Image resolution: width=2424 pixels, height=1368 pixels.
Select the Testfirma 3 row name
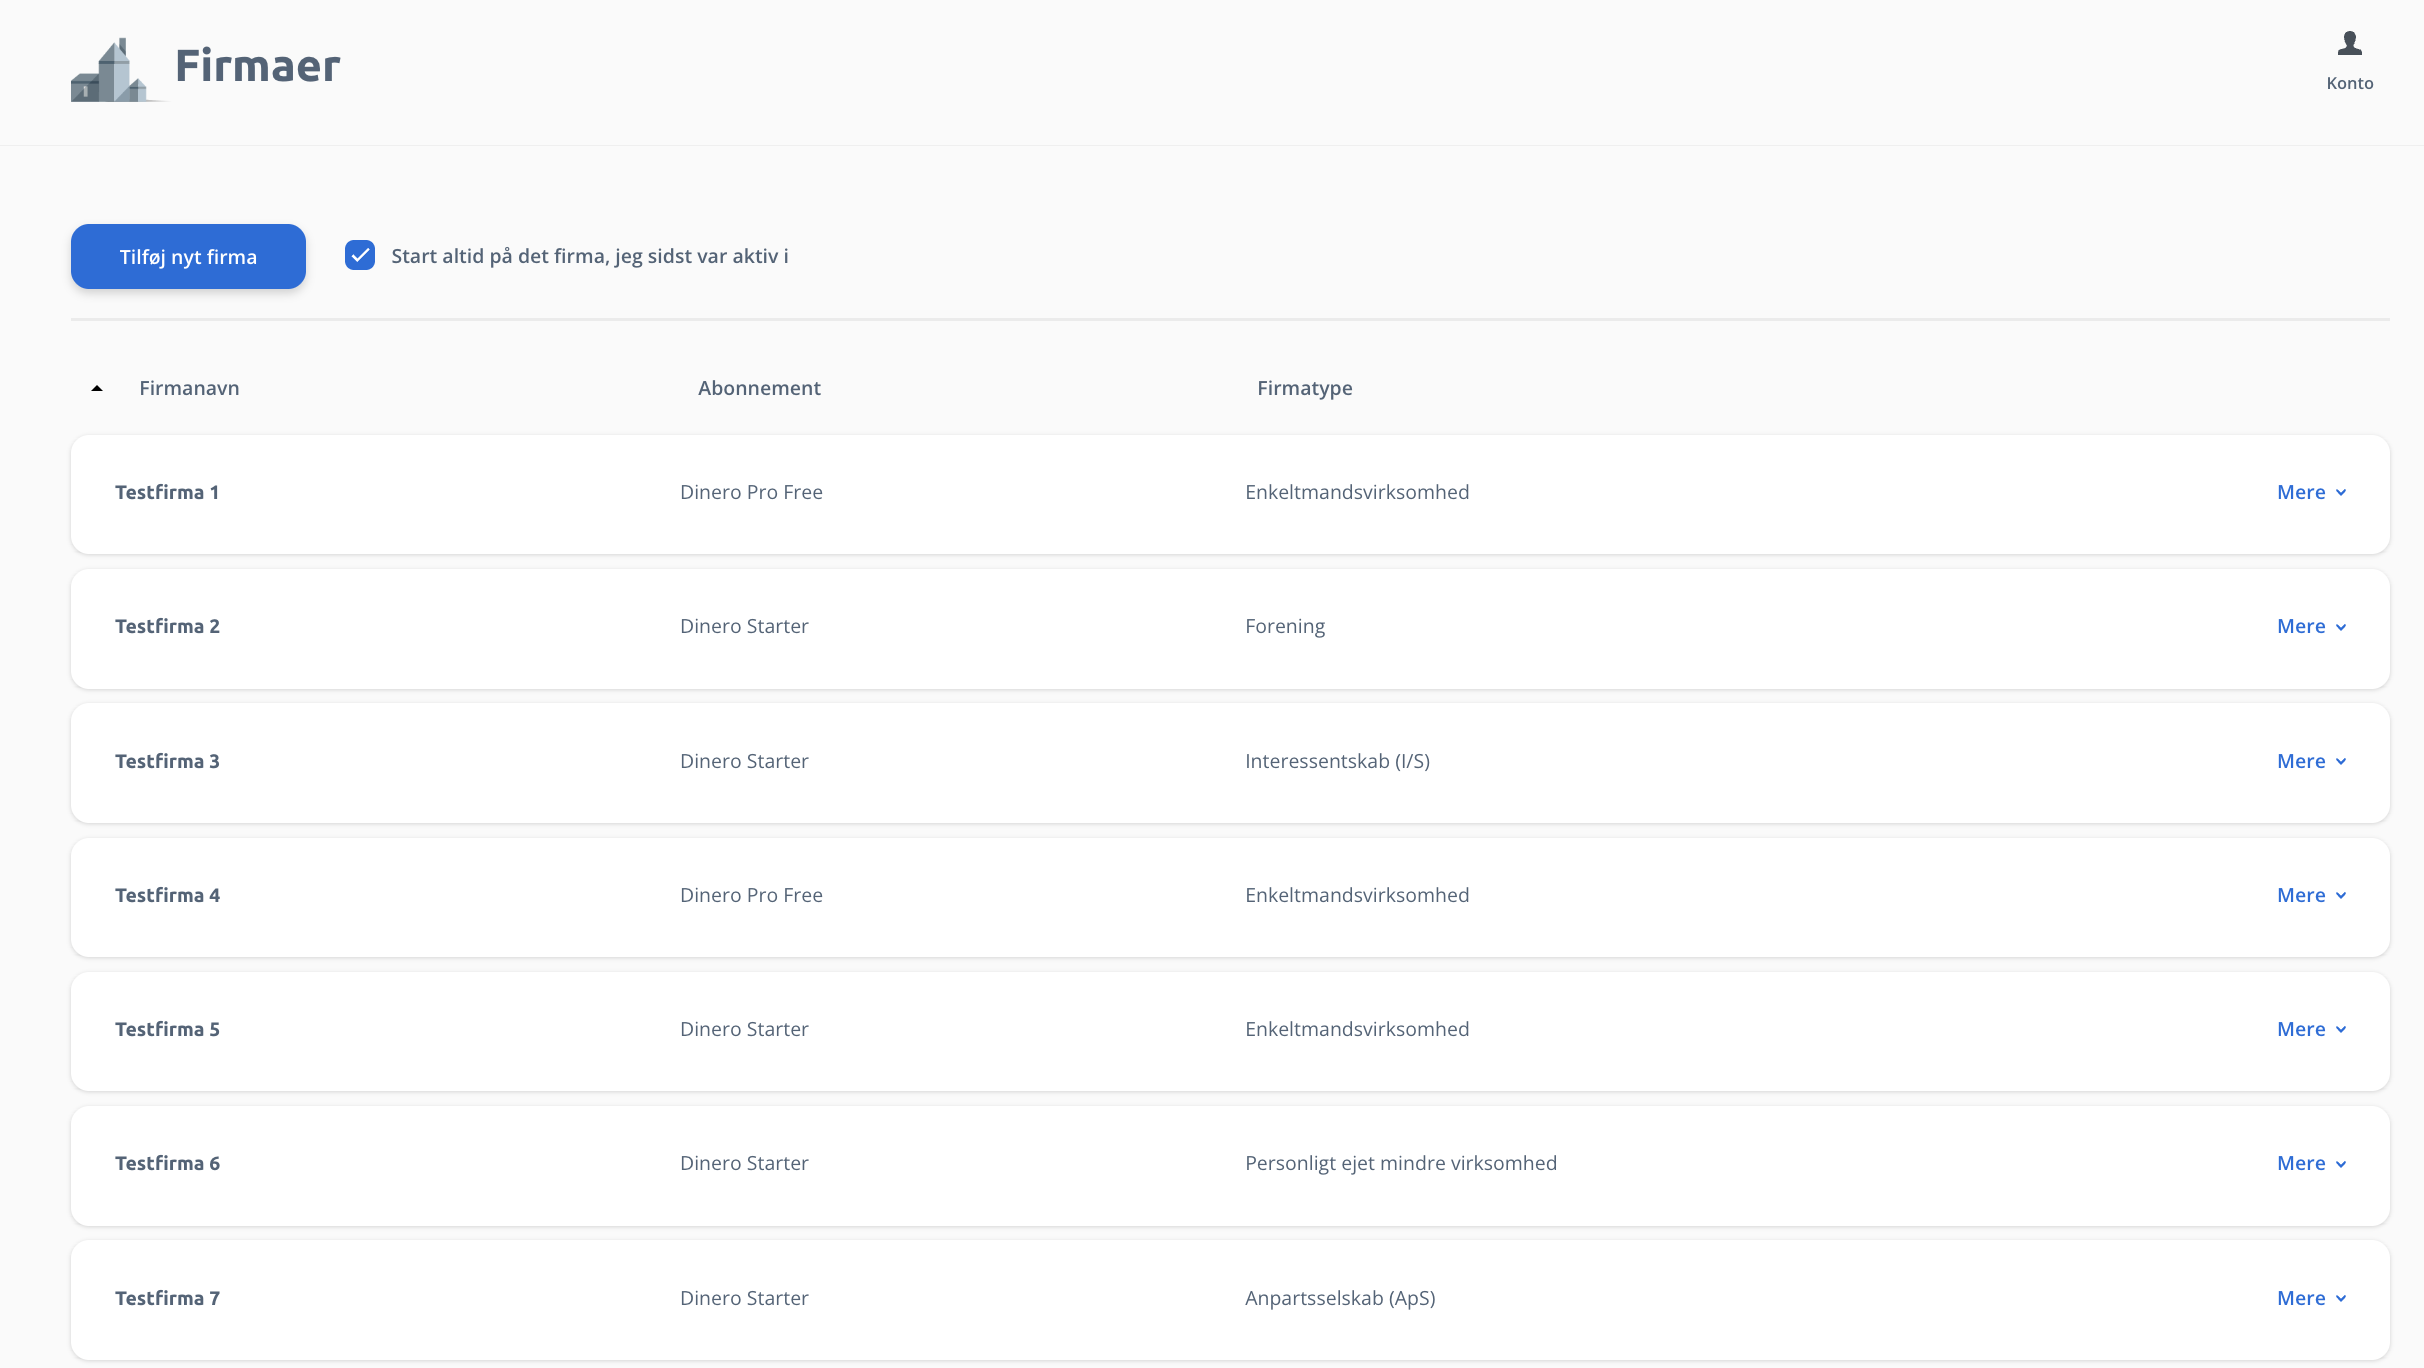coord(167,761)
